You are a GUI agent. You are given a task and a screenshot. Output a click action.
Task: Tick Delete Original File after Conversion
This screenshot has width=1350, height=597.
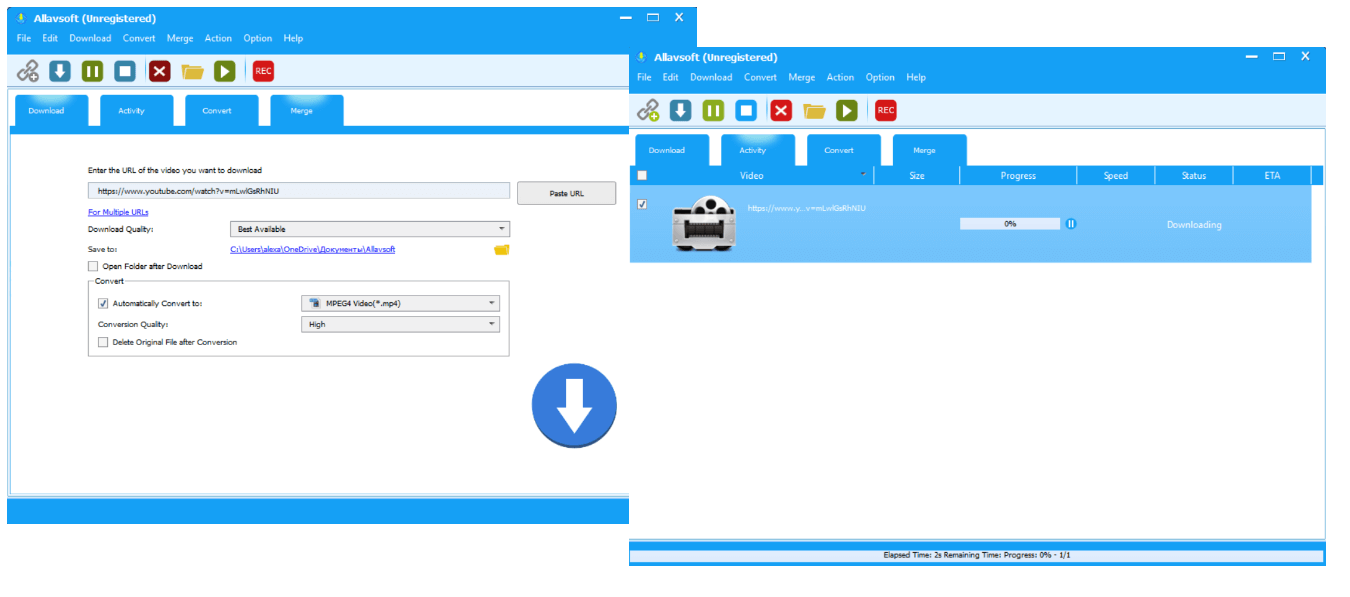(103, 342)
